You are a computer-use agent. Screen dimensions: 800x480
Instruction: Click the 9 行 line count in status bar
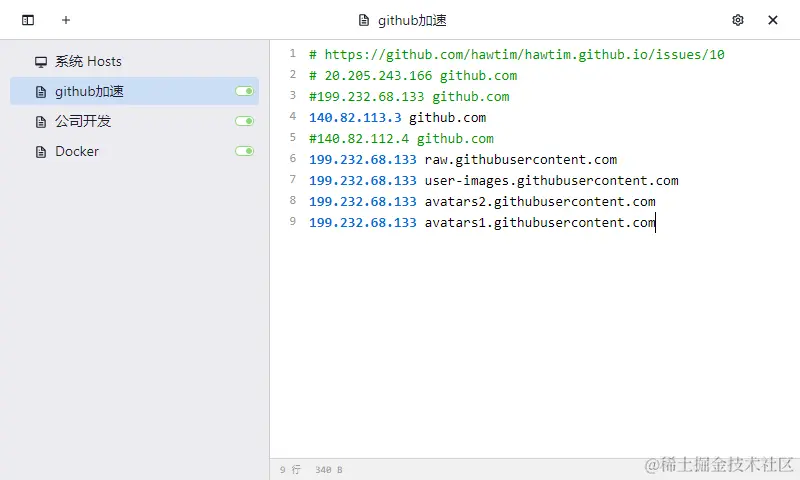point(290,470)
